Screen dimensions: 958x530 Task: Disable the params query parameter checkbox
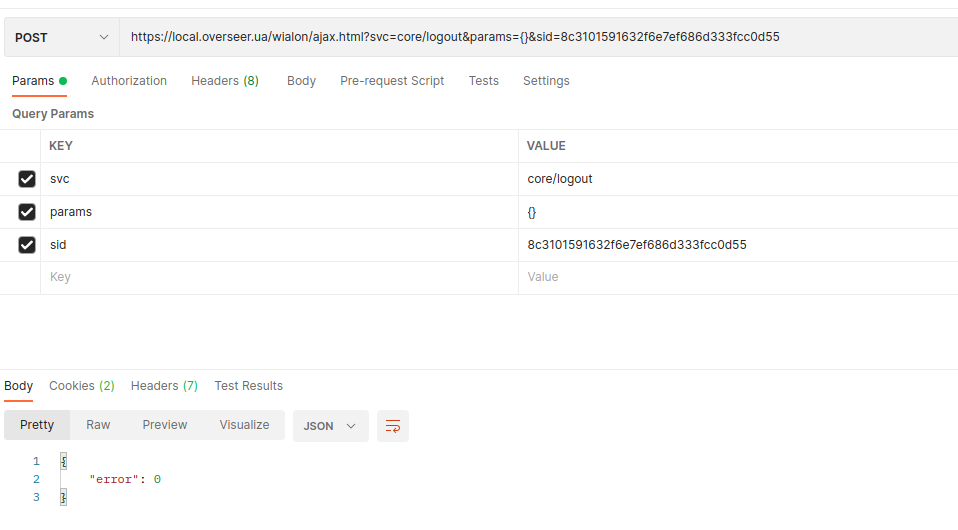[x=27, y=212]
